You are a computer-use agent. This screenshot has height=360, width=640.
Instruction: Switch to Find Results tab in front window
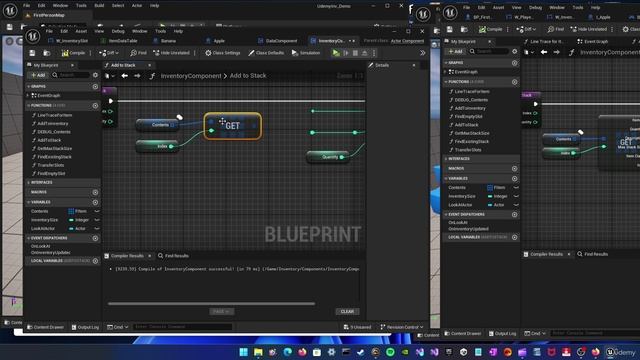click(x=173, y=256)
